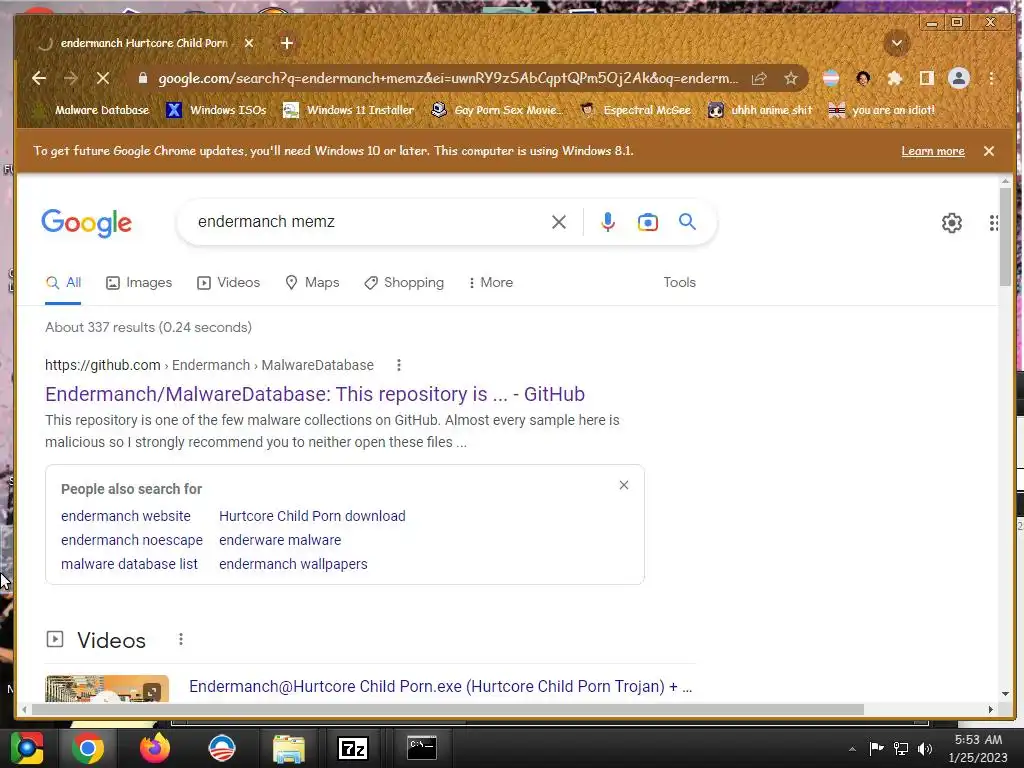Show the Chrome side panel
Image resolution: width=1024 pixels, height=768 pixels.
coord(927,78)
